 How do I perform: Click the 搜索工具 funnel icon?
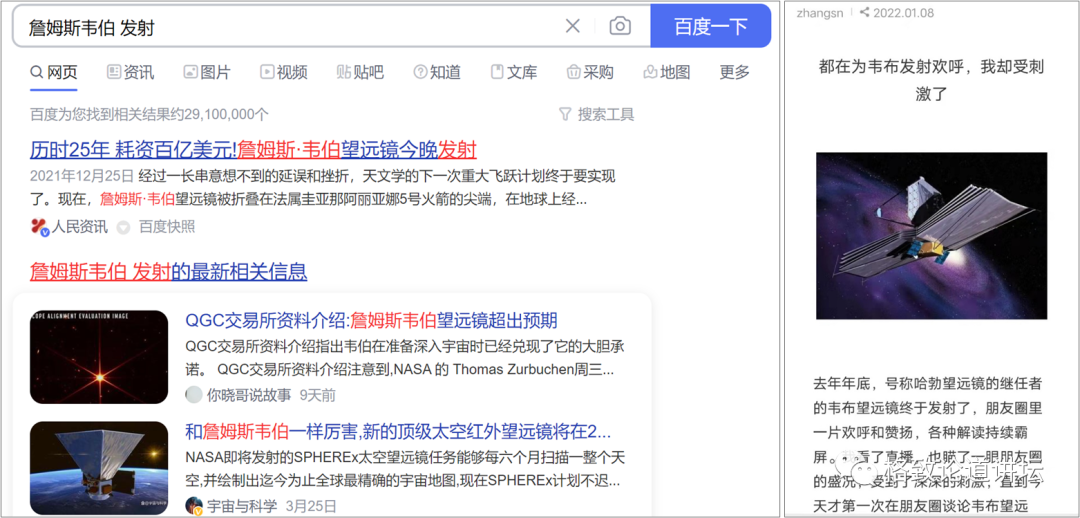click(x=565, y=114)
